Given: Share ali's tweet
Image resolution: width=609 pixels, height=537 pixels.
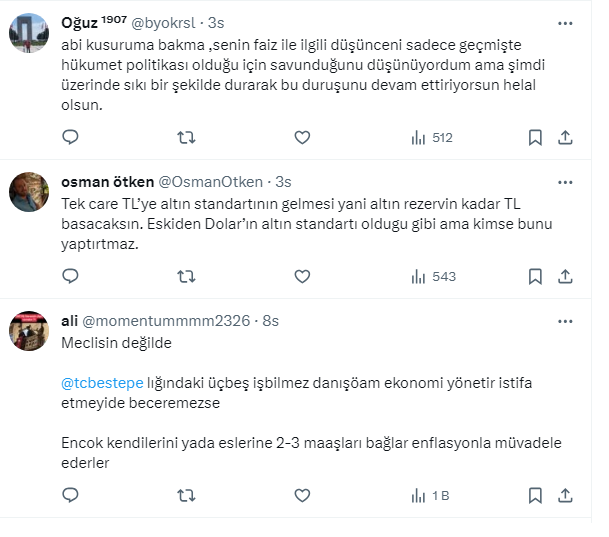Looking at the screenshot, I should pyautogui.click(x=564, y=494).
